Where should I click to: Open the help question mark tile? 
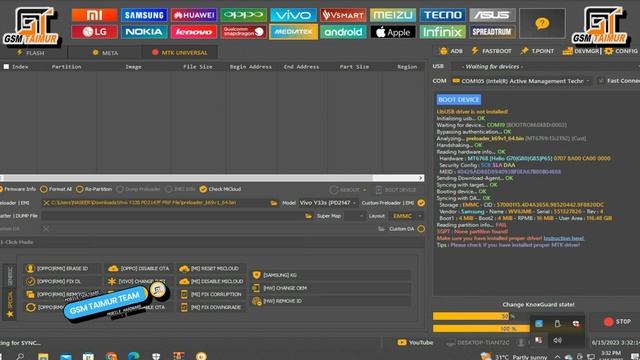coord(542,24)
